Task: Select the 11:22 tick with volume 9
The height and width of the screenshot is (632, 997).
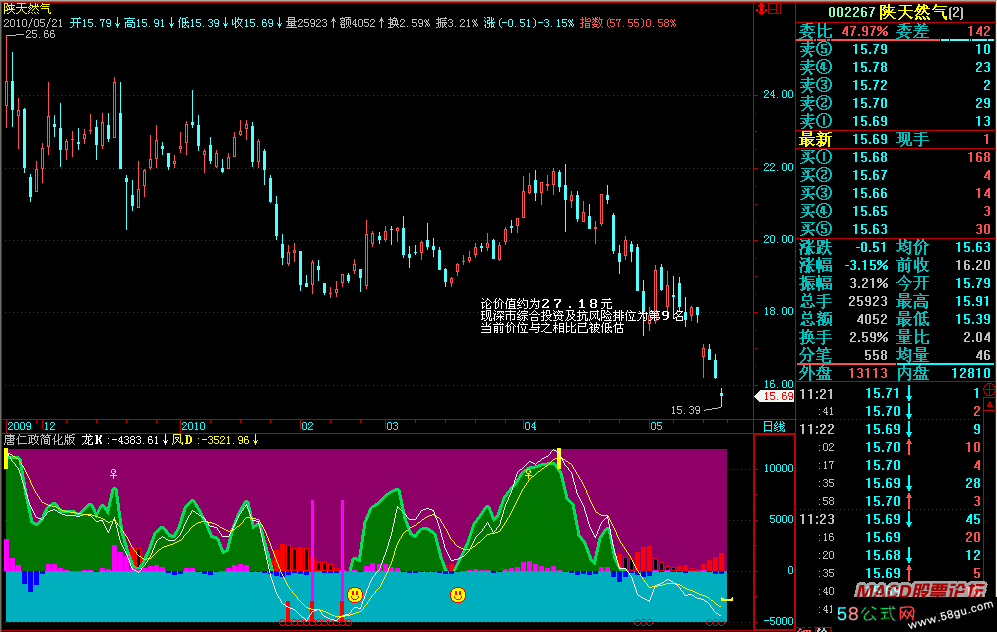Action: coord(890,429)
